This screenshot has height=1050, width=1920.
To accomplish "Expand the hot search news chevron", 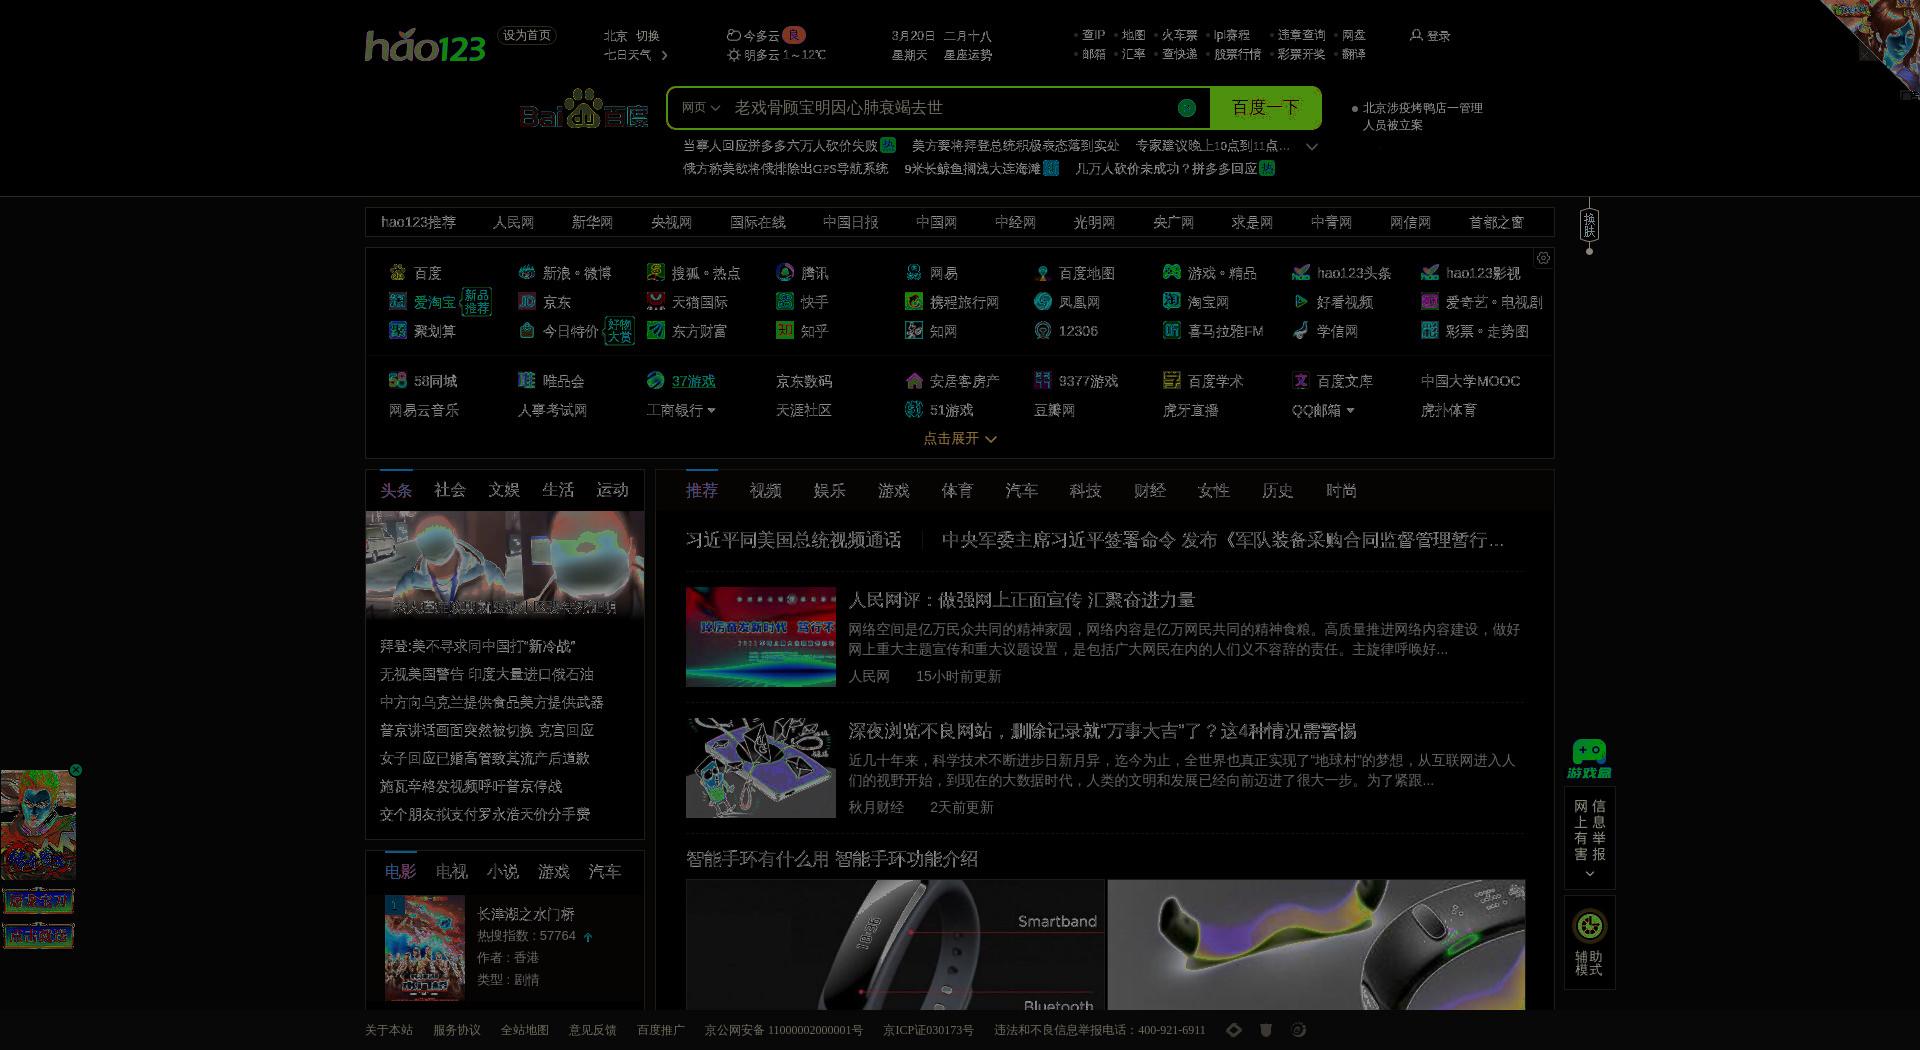I will tap(1312, 146).
